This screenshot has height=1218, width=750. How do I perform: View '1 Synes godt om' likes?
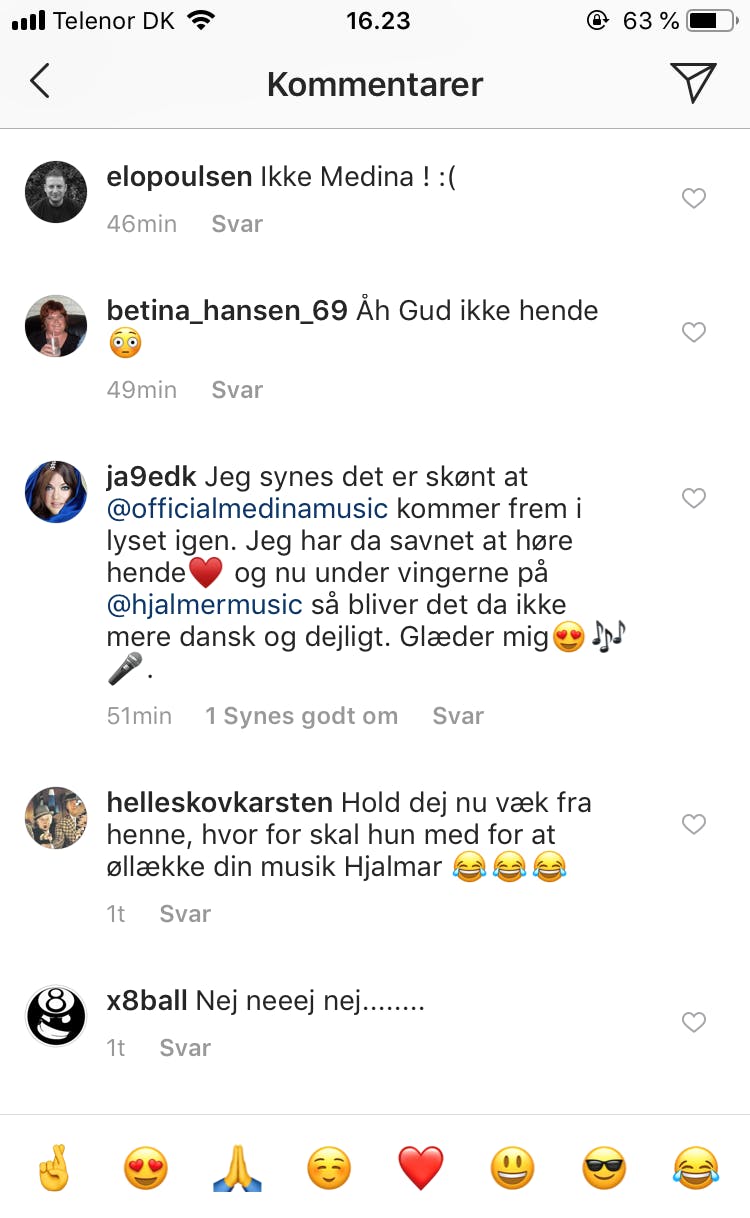click(x=301, y=716)
